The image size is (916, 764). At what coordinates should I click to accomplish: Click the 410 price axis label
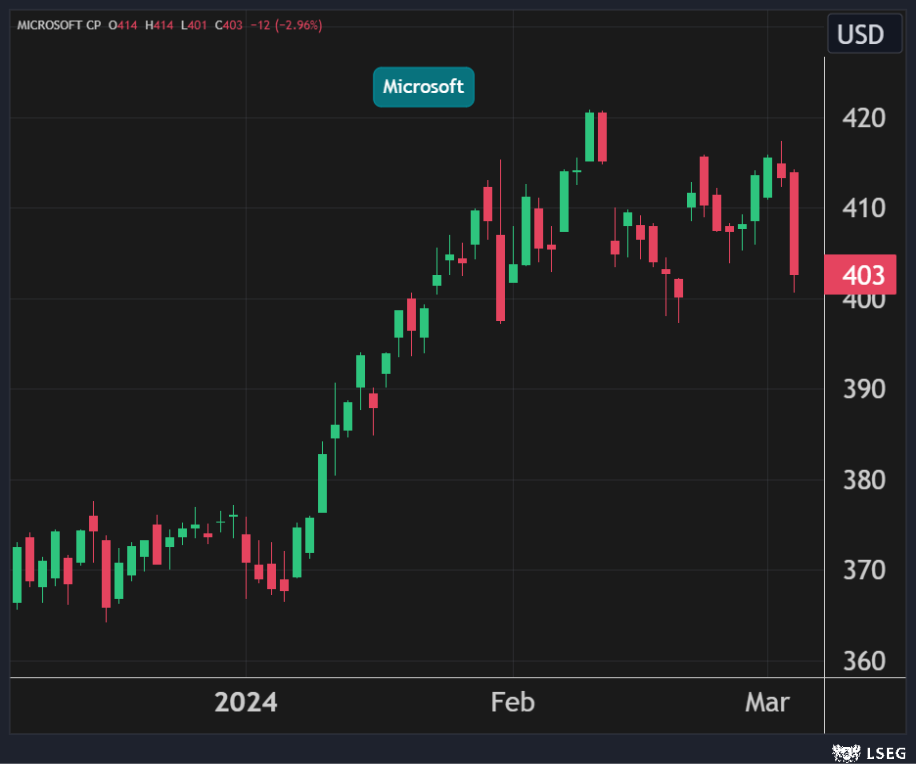864,209
